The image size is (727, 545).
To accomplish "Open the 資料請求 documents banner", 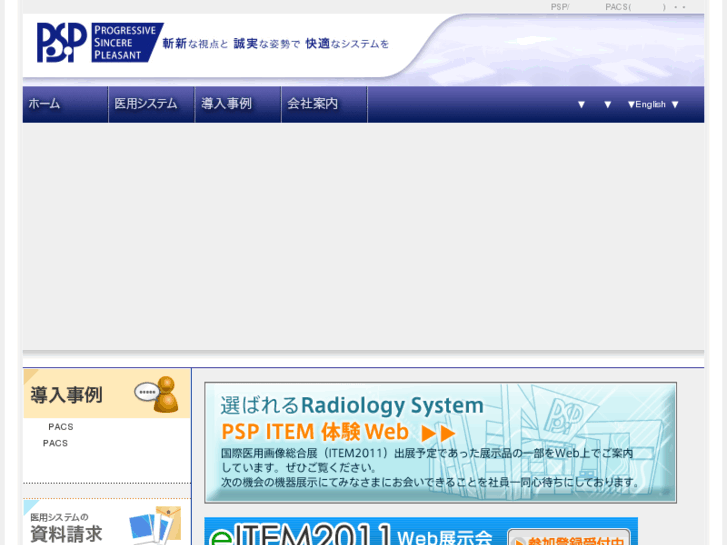I will click(107, 522).
